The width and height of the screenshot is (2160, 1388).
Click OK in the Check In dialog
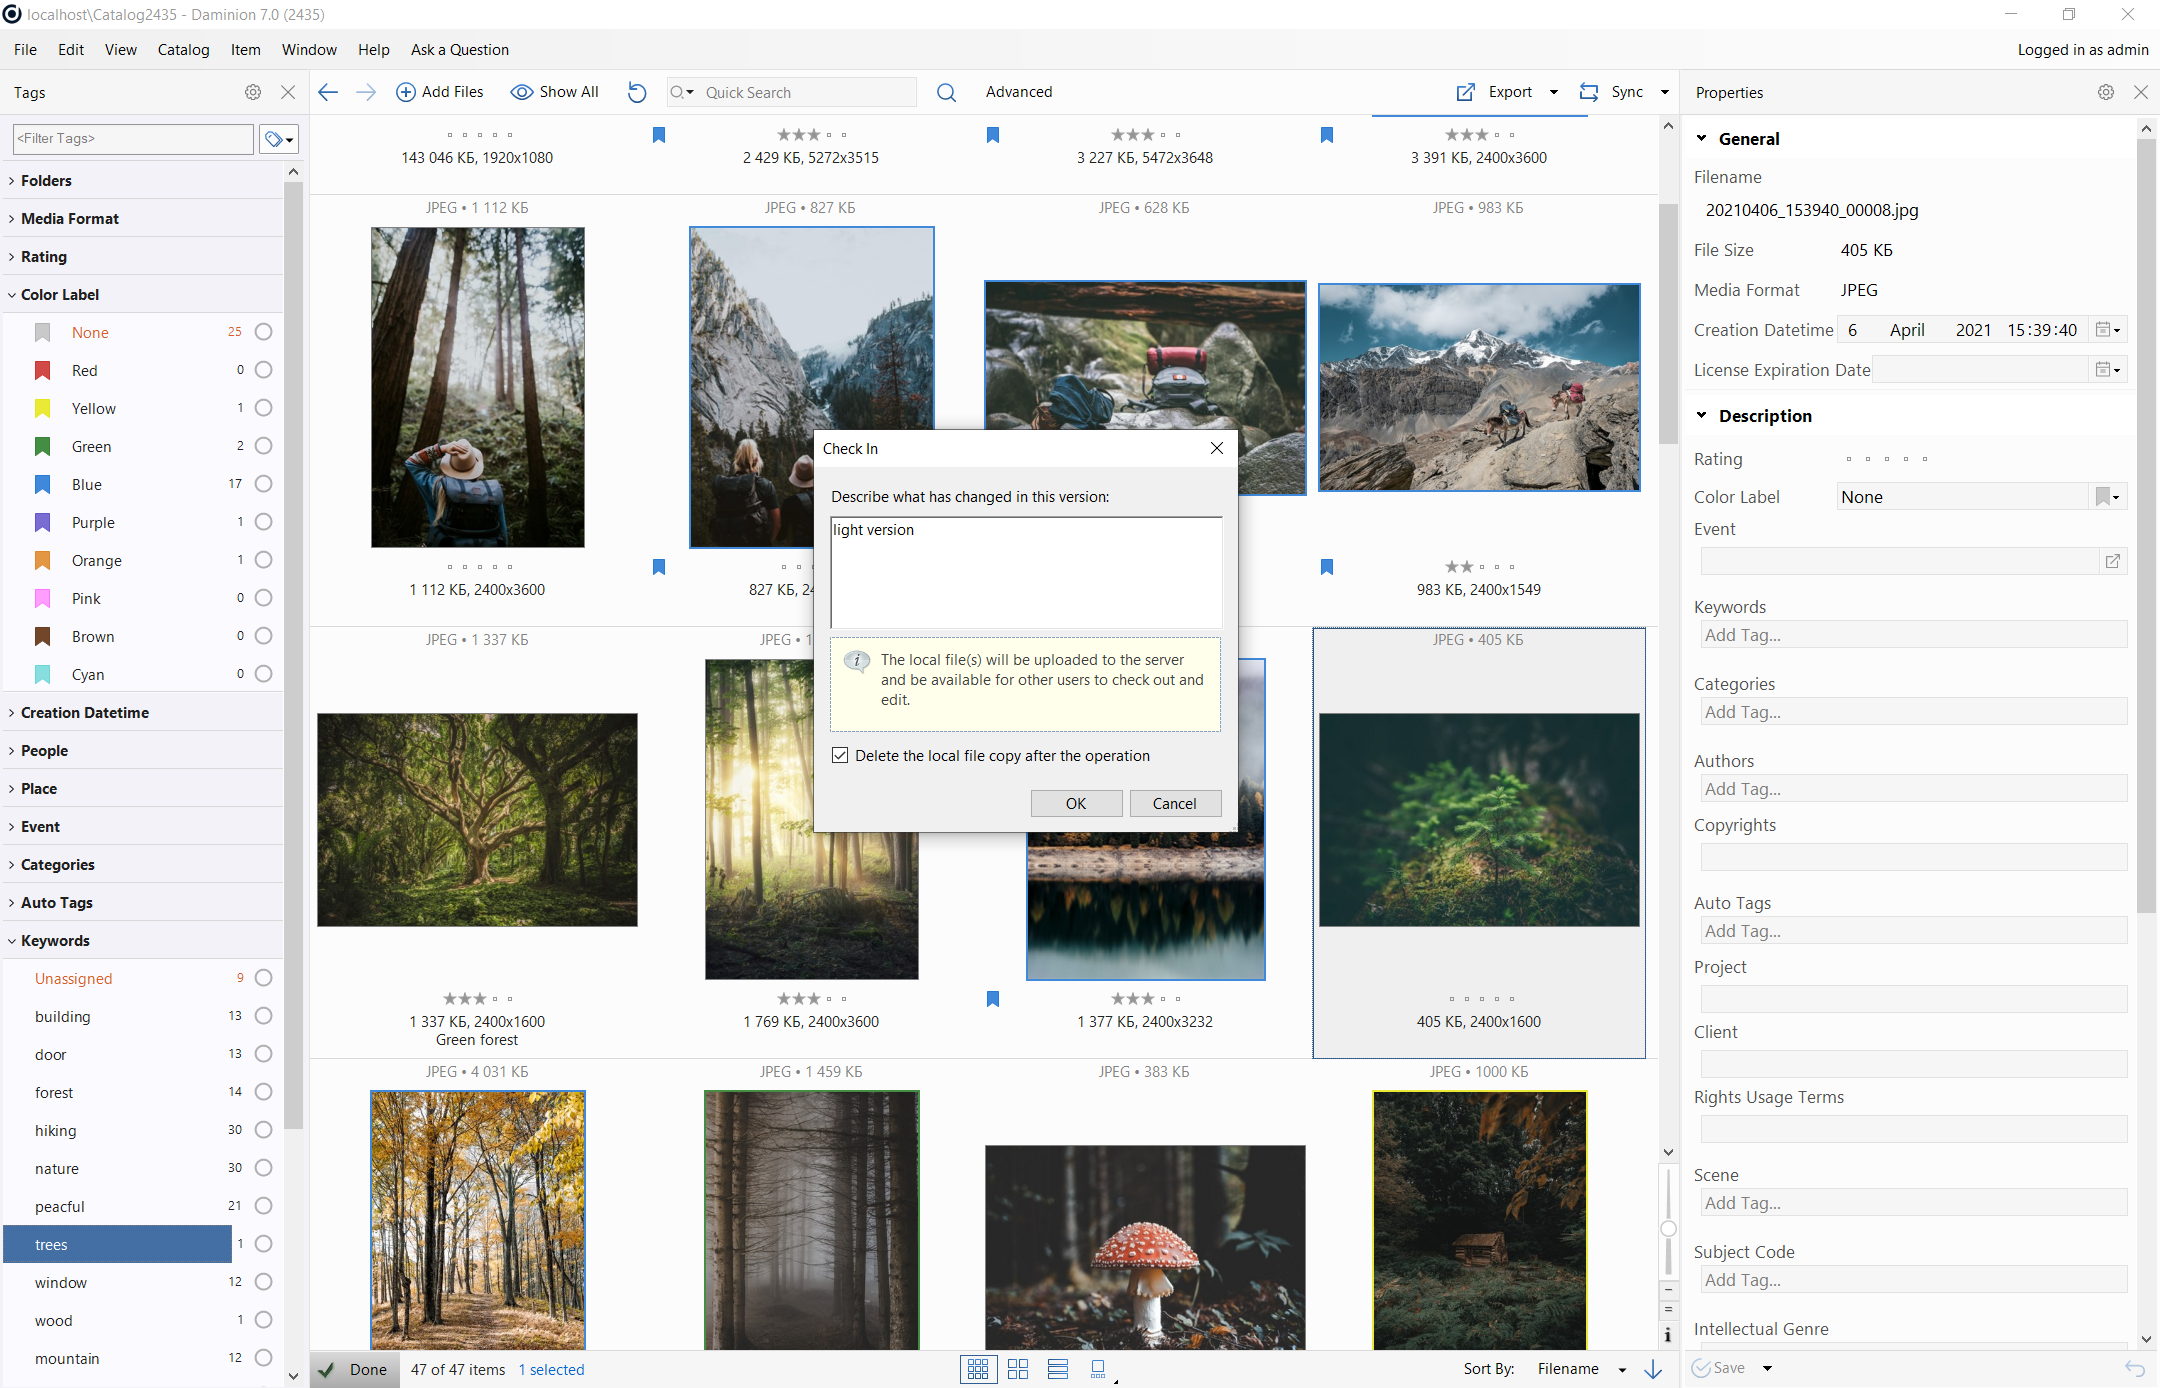coord(1075,803)
